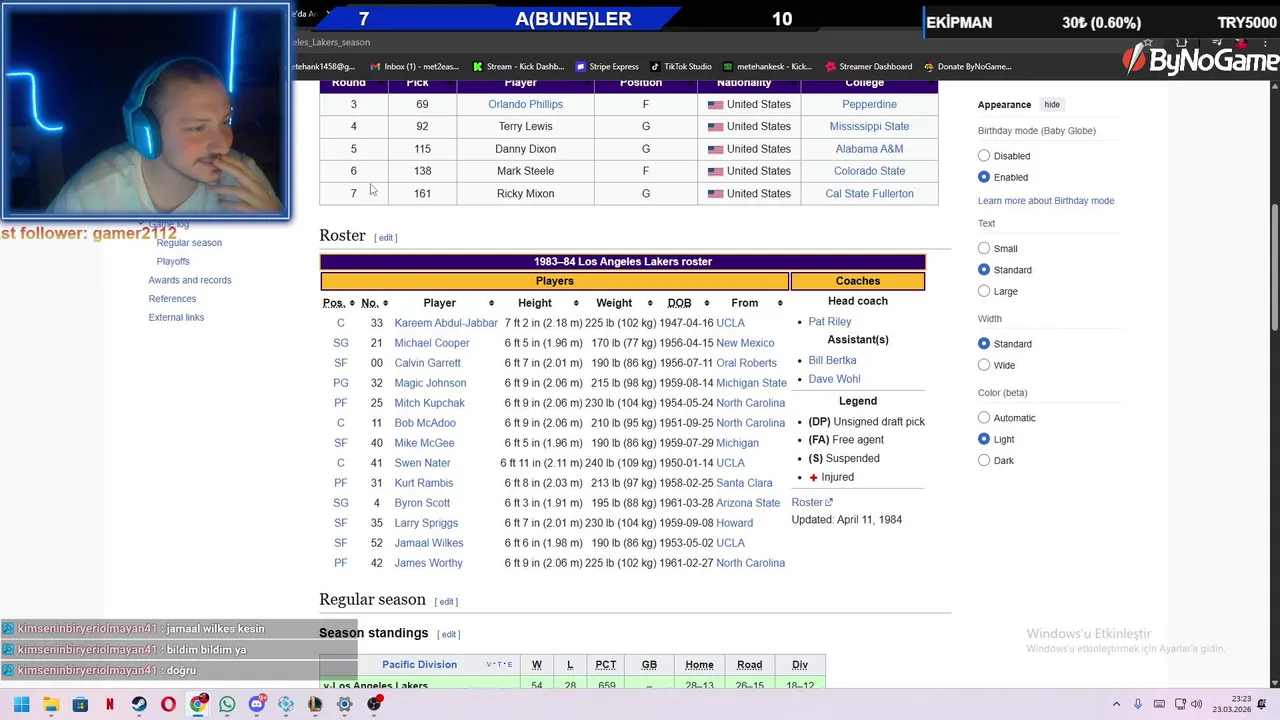
Task: Open Magic Johnson player page
Action: pos(430,383)
